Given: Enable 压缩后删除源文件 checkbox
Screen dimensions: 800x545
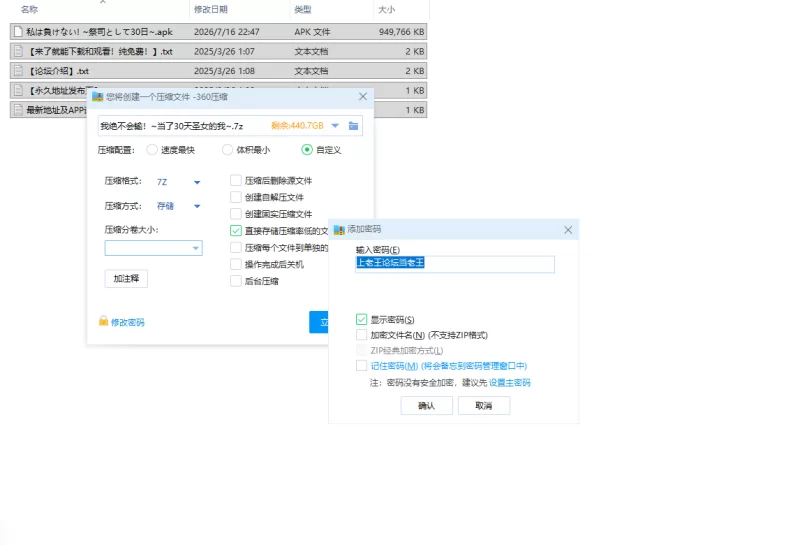Looking at the screenshot, I should 236,180.
